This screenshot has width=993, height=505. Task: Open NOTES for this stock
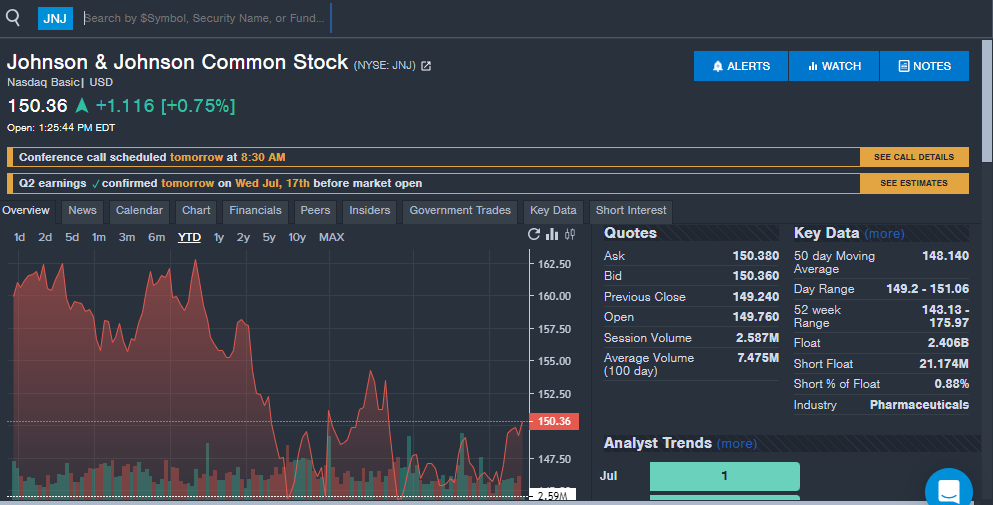pos(925,66)
